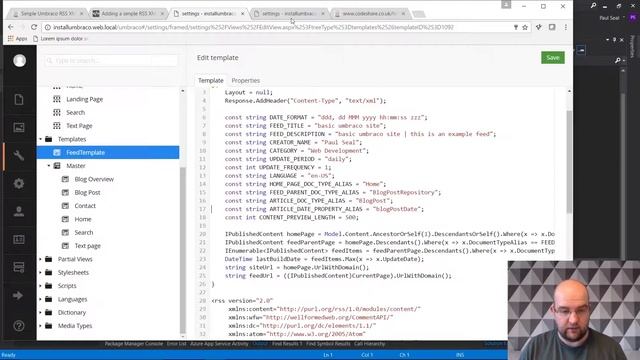Click the green Save button

coord(553,58)
